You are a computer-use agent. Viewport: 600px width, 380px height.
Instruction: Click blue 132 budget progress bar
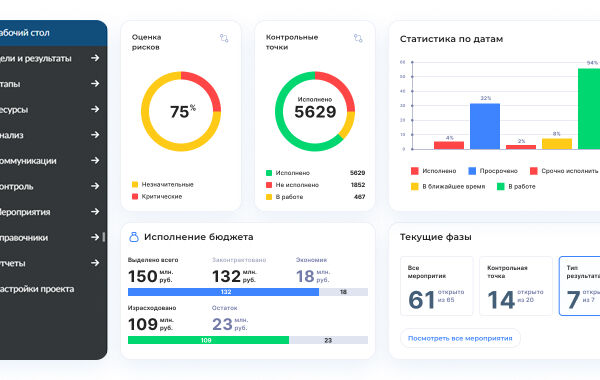pos(223,292)
